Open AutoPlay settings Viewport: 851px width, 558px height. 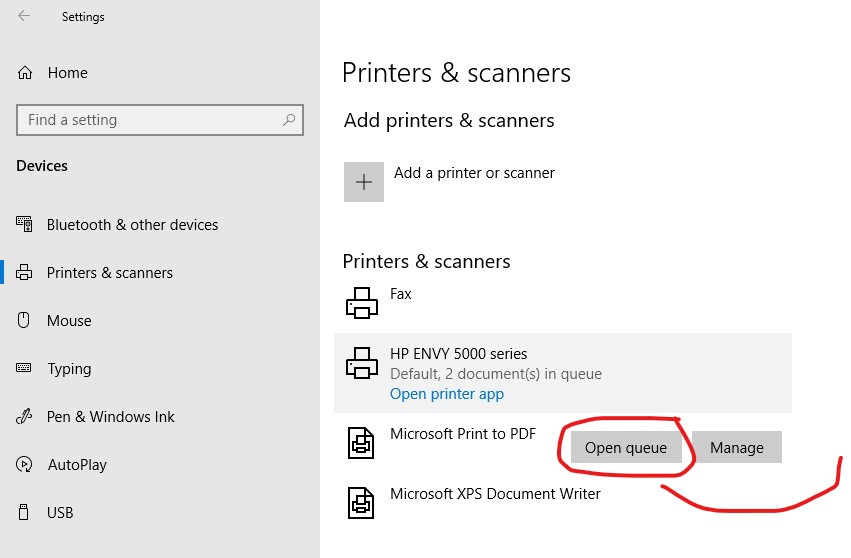tap(77, 465)
